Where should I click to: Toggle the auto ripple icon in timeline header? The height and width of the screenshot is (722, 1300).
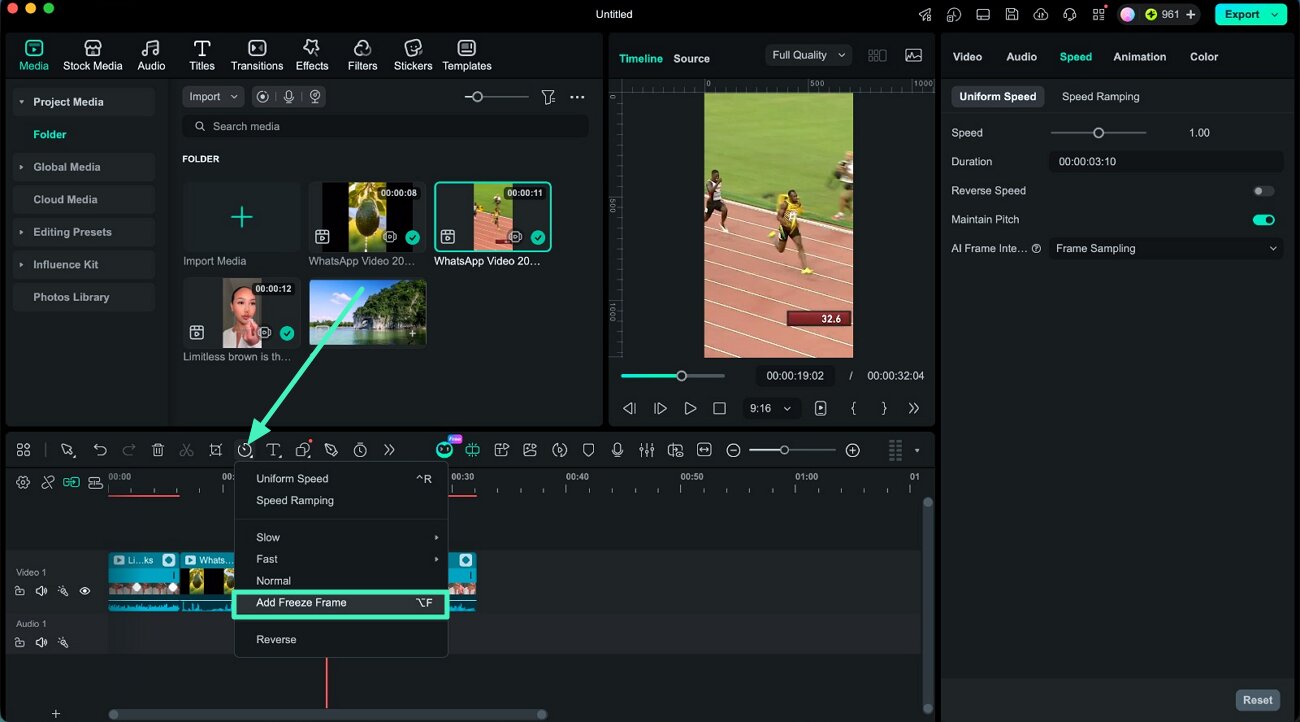coord(71,482)
